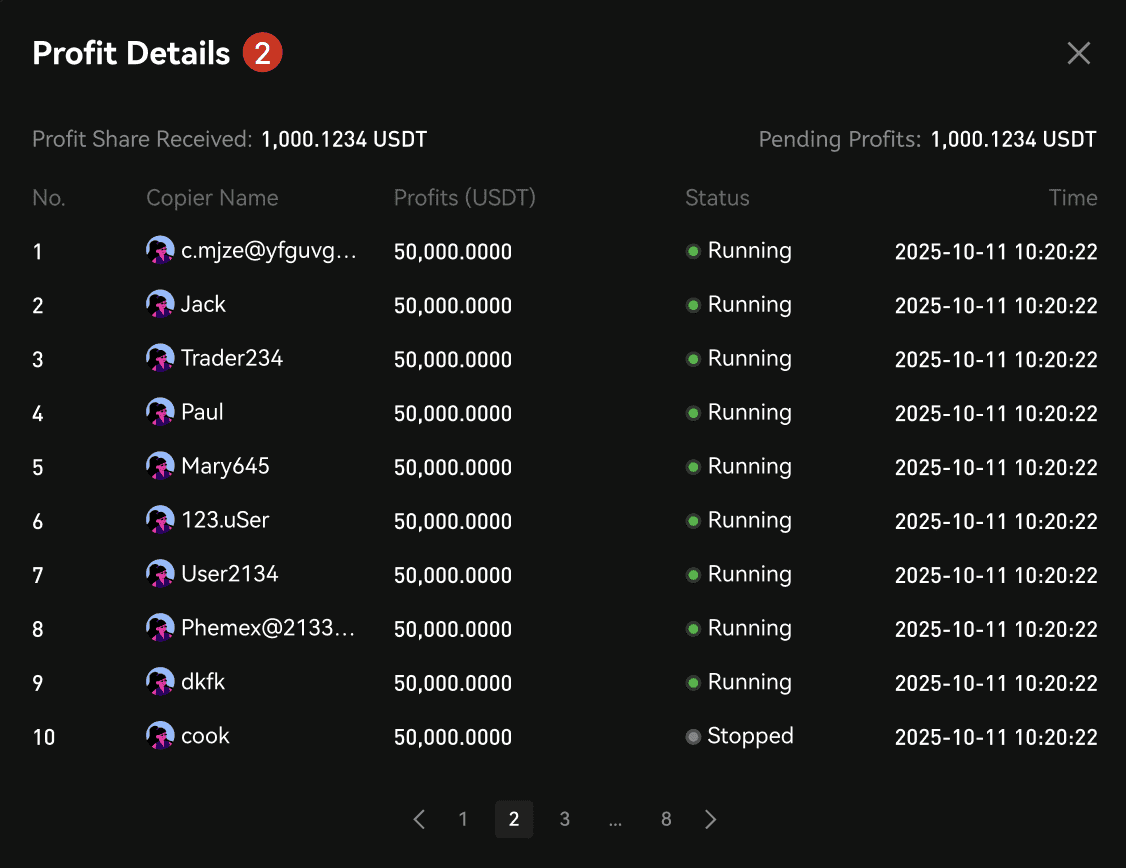Open copier name c.mjze@yfguvg…
This screenshot has height=868, width=1126.
point(268,251)
